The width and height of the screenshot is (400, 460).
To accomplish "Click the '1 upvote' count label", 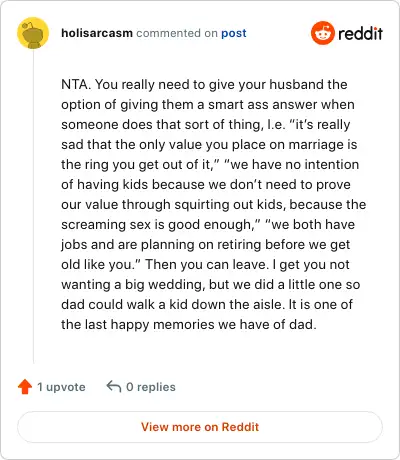I will [x=61, y=387].
